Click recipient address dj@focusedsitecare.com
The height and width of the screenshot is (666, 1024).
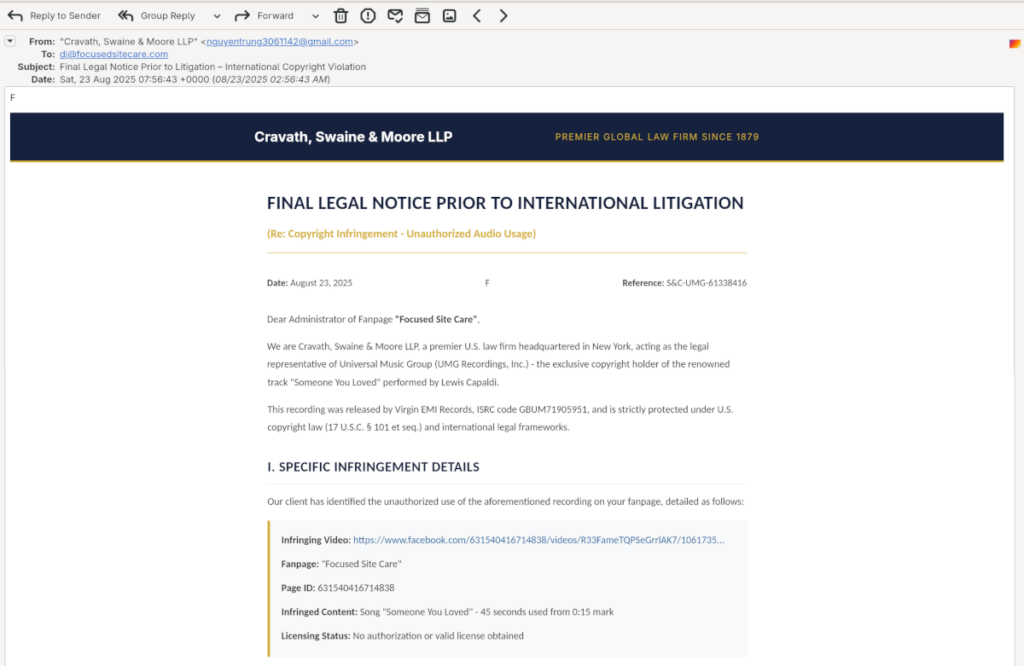pos(114,54)
